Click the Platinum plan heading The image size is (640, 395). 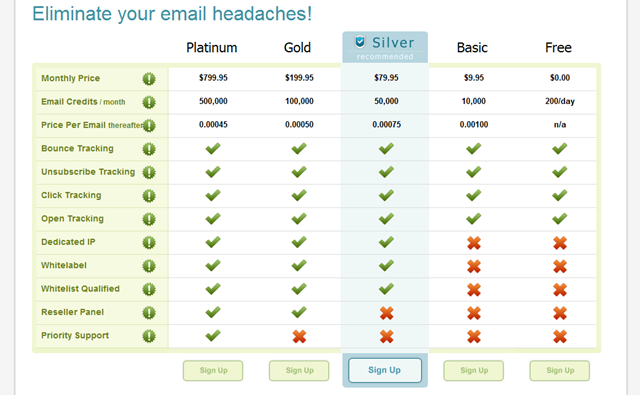coord(212,48)
